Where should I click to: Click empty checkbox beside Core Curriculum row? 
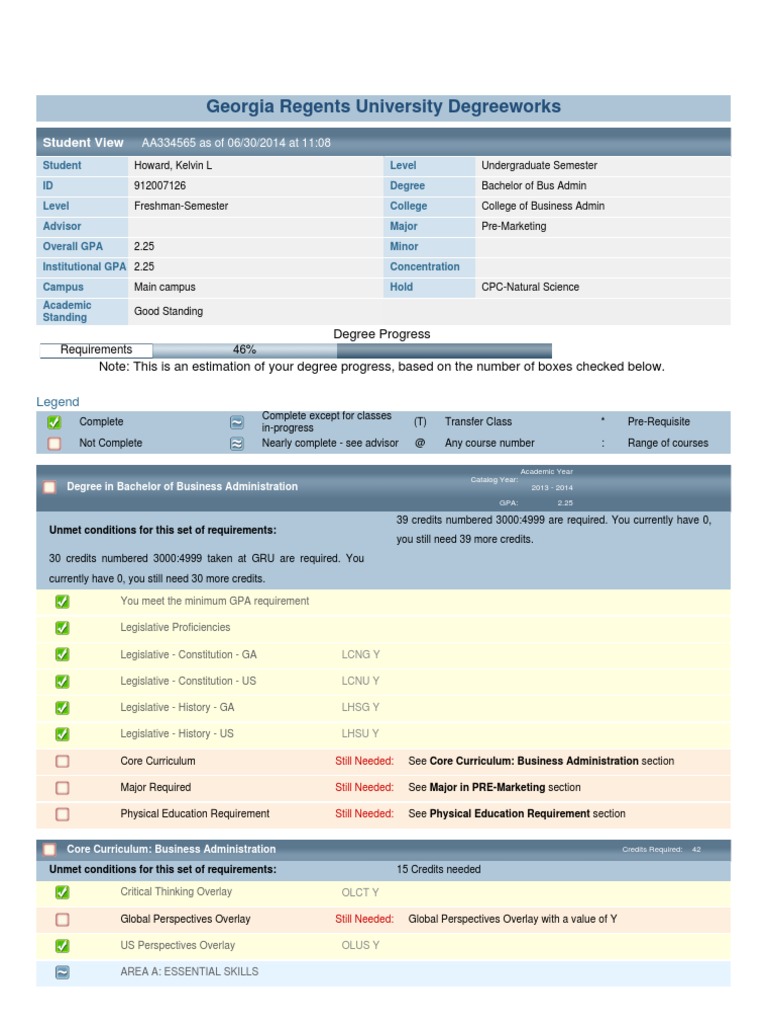tap(62, 761)
